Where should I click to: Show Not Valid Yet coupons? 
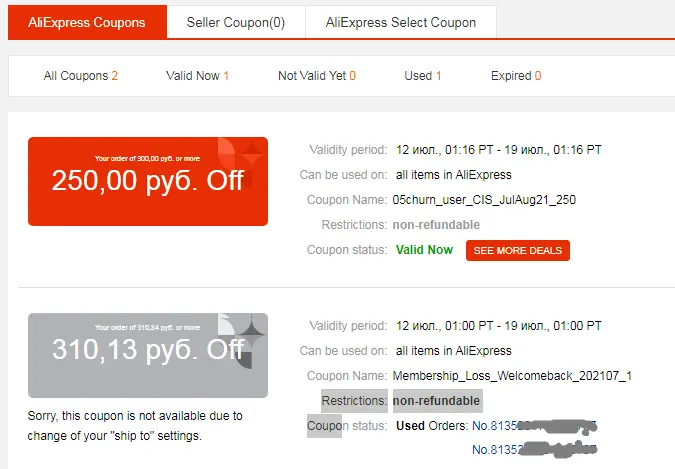coord(317,76)
